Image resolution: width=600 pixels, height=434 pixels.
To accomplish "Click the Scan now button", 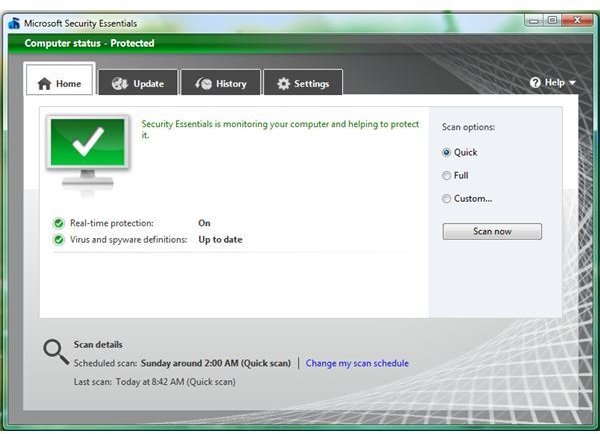I will [492, 232].
